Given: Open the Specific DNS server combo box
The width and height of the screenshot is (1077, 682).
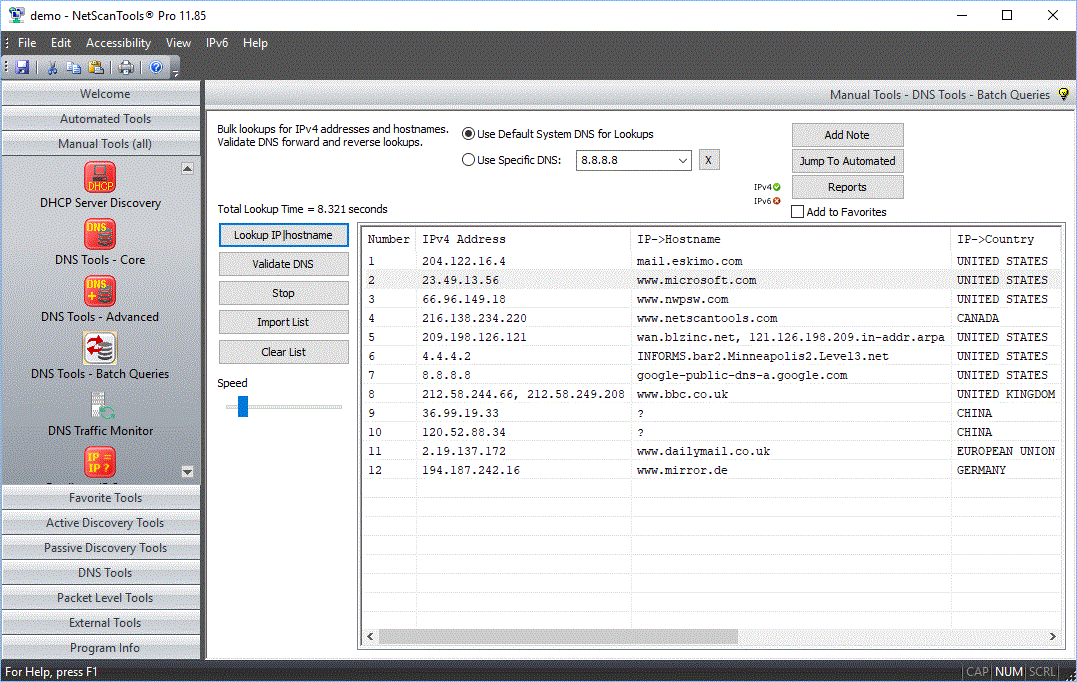Looking at the screenshot, I should [x=633, y=160].
